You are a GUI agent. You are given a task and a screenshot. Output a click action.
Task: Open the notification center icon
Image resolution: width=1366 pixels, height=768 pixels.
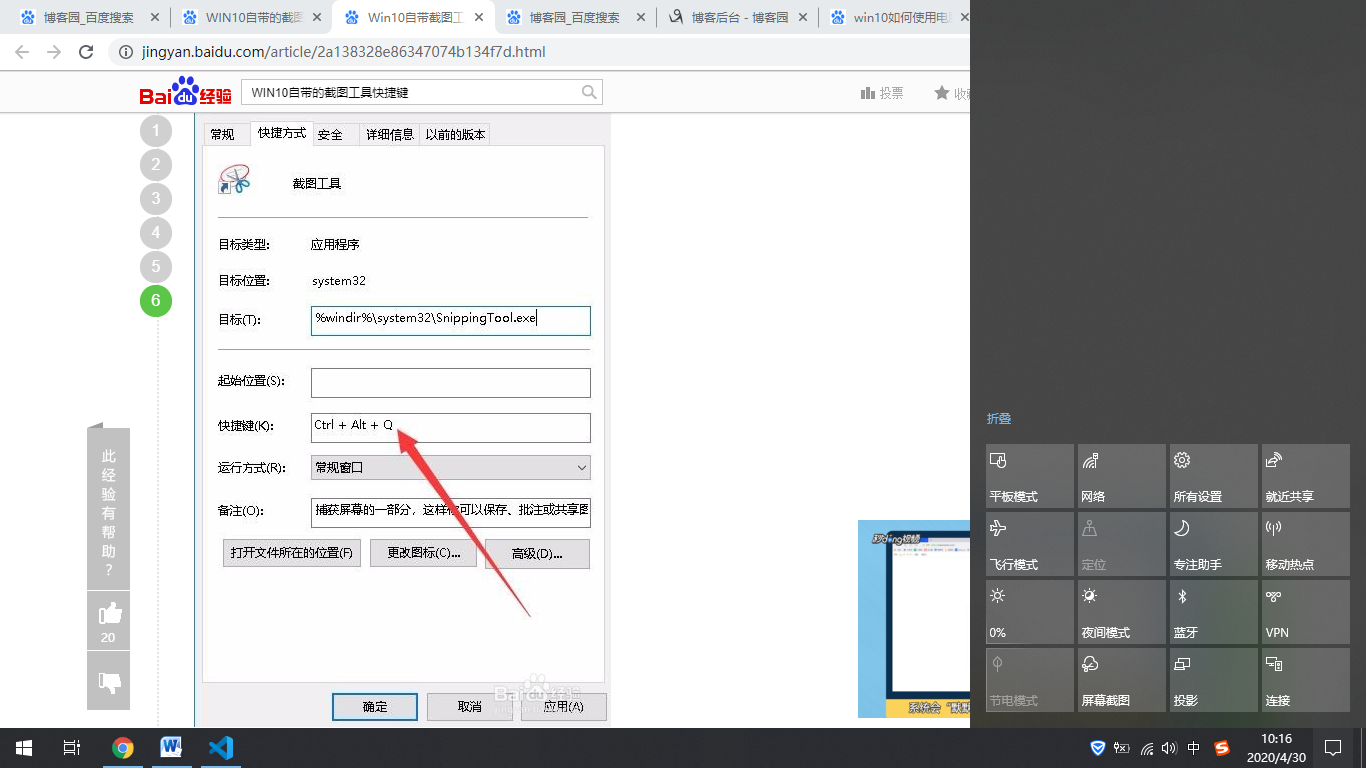tap(1332, 748)
